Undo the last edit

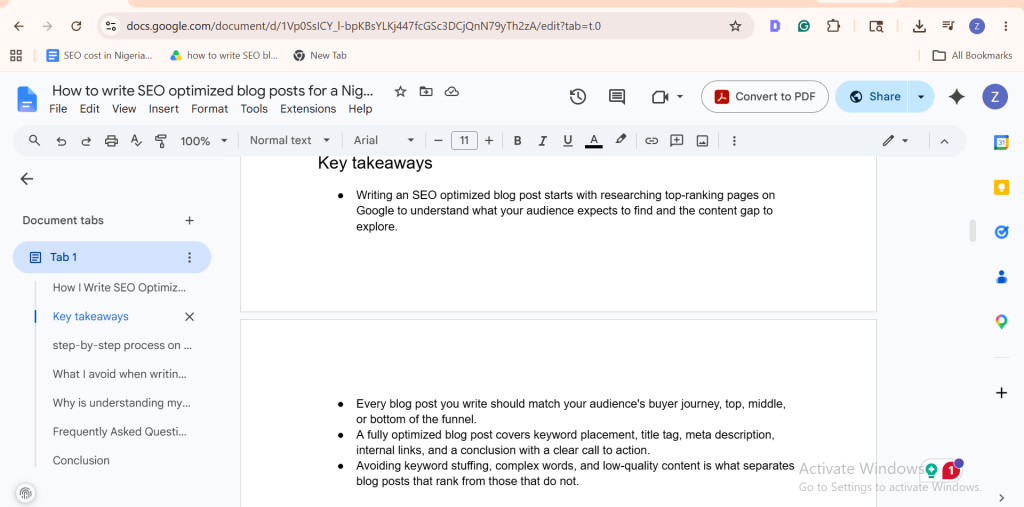(61, 140)
